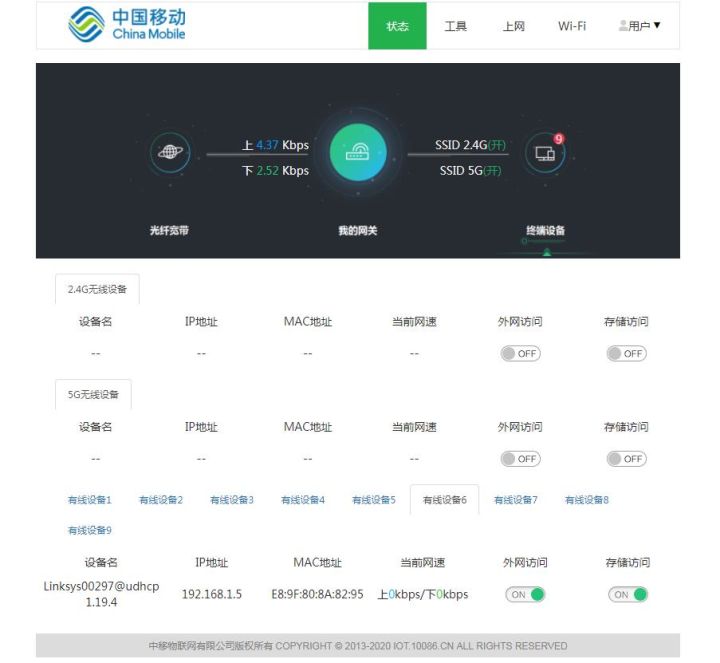Screen dimensions: 720x663
Task: Open the 用户 dropdown menu
Action: [x=641, y=26]
